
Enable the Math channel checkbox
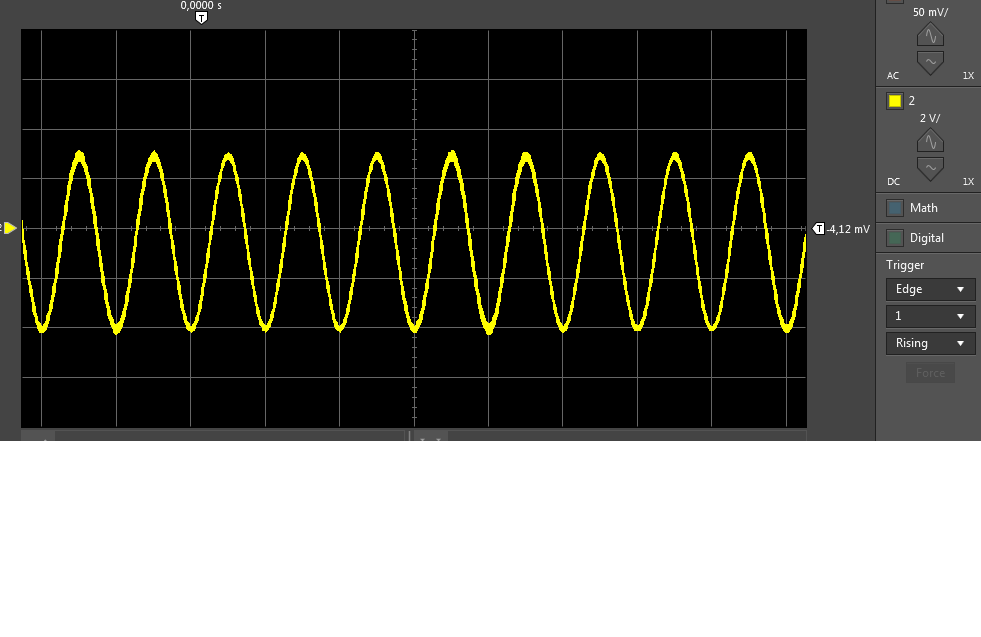tap(895, 208)
